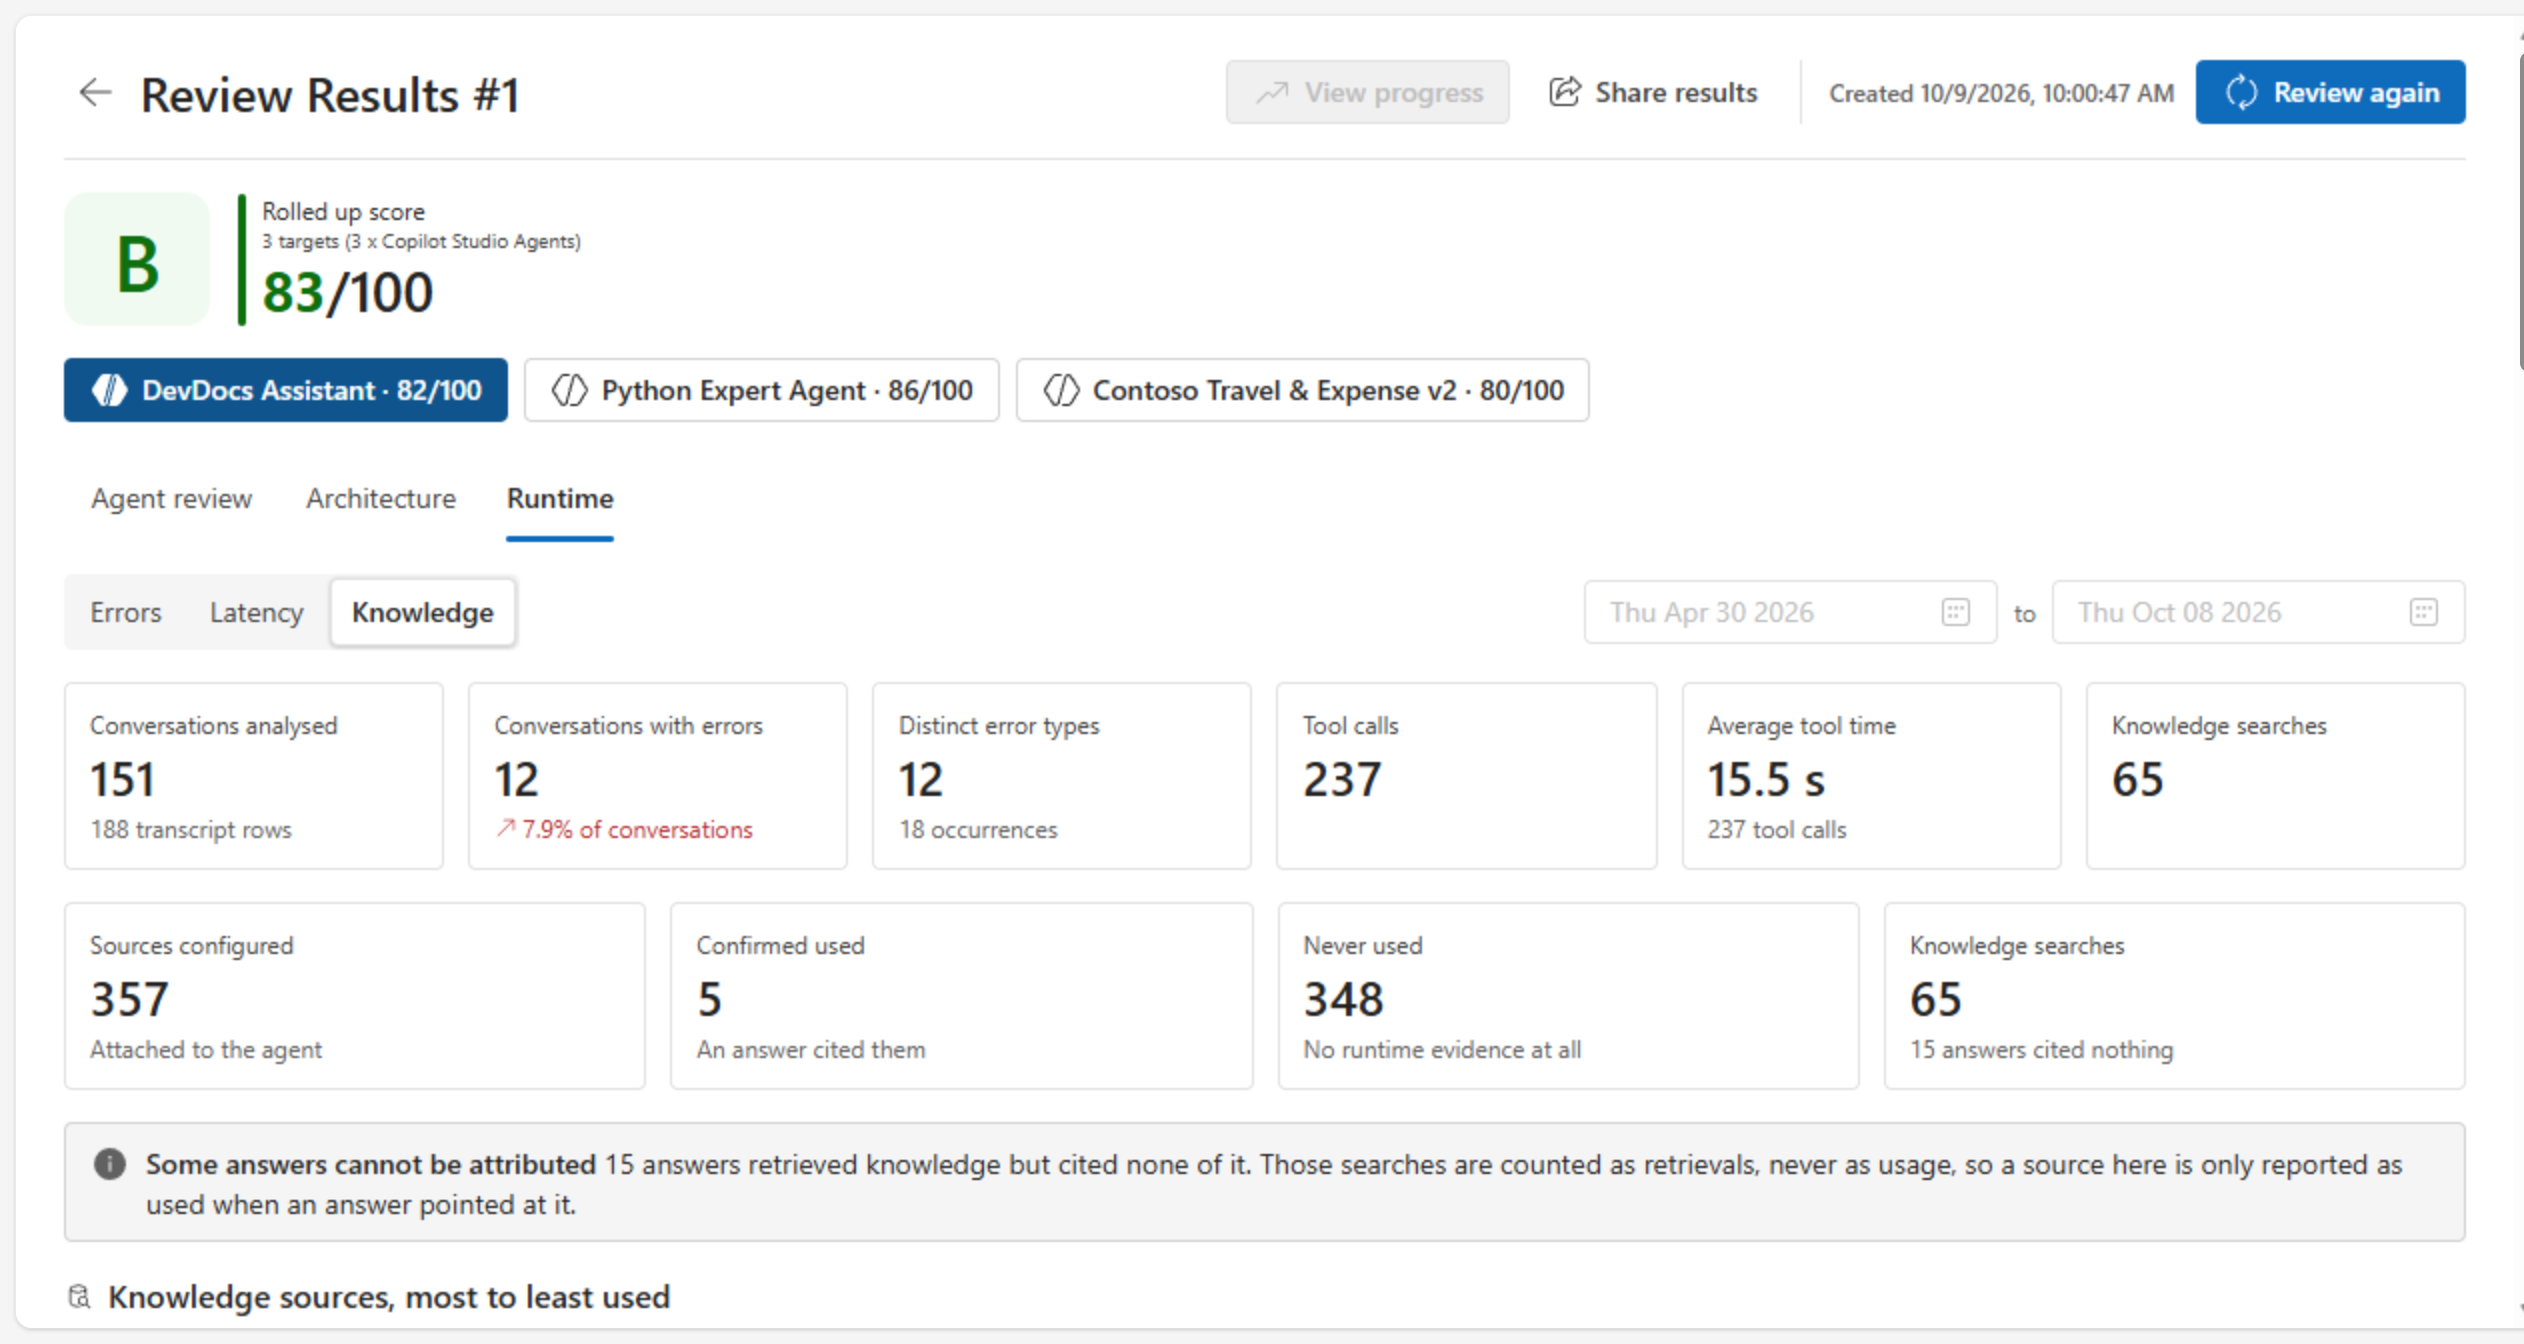The image size is (2524, 1344).
Task: Click the Never used 348 card
Action: (1568, 996)
